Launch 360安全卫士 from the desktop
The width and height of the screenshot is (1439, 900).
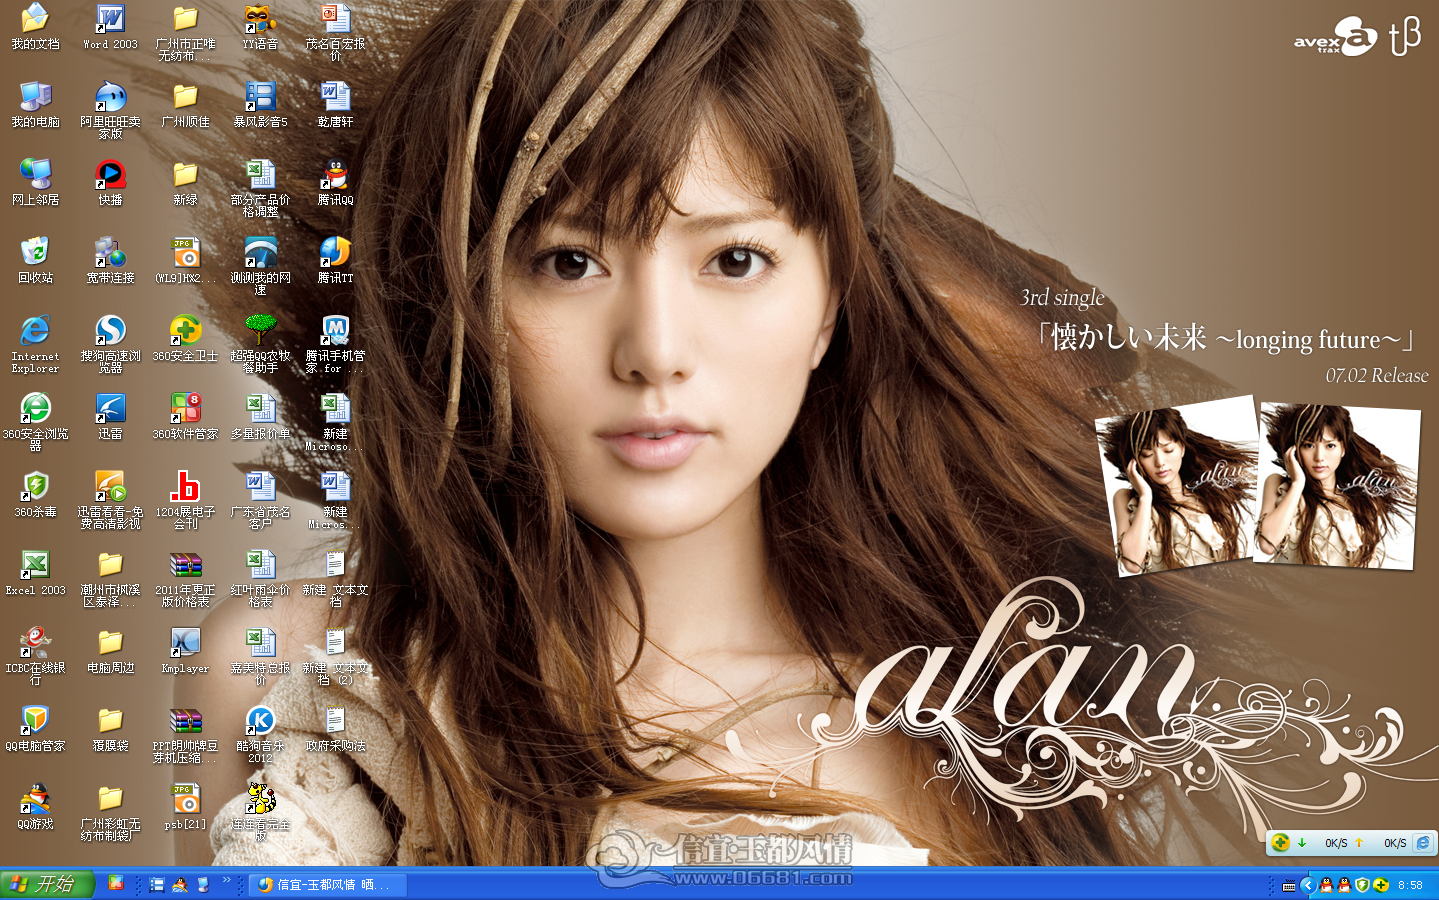(x=185, y=340)
